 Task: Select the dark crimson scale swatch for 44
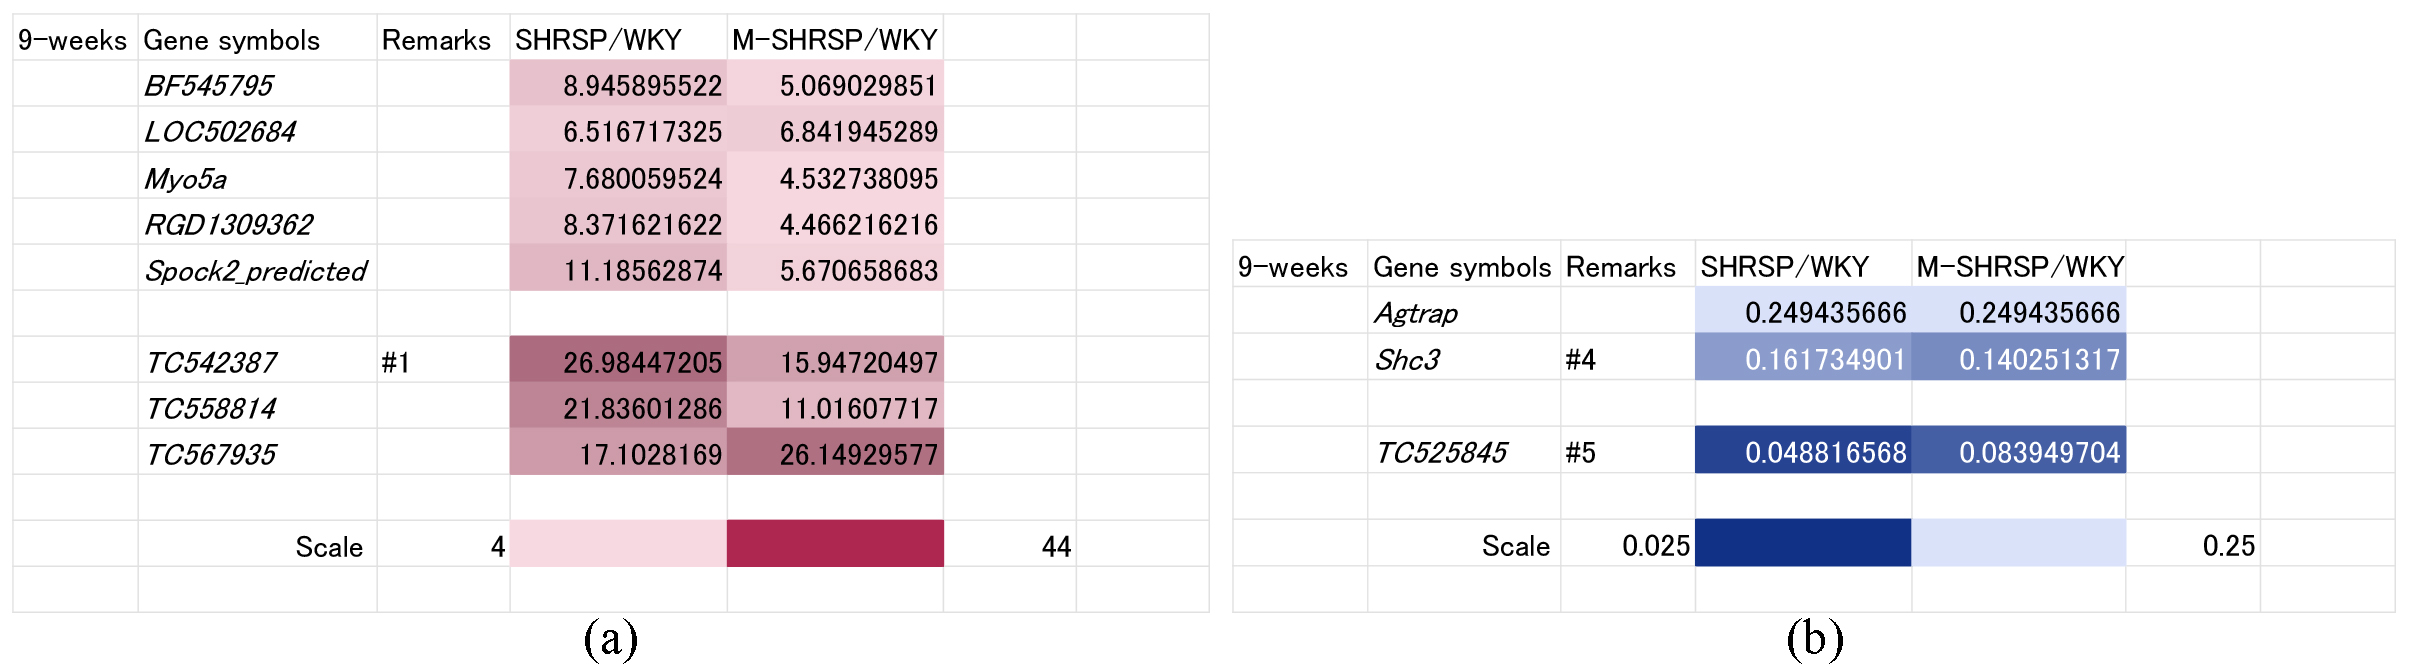(835, 544)
